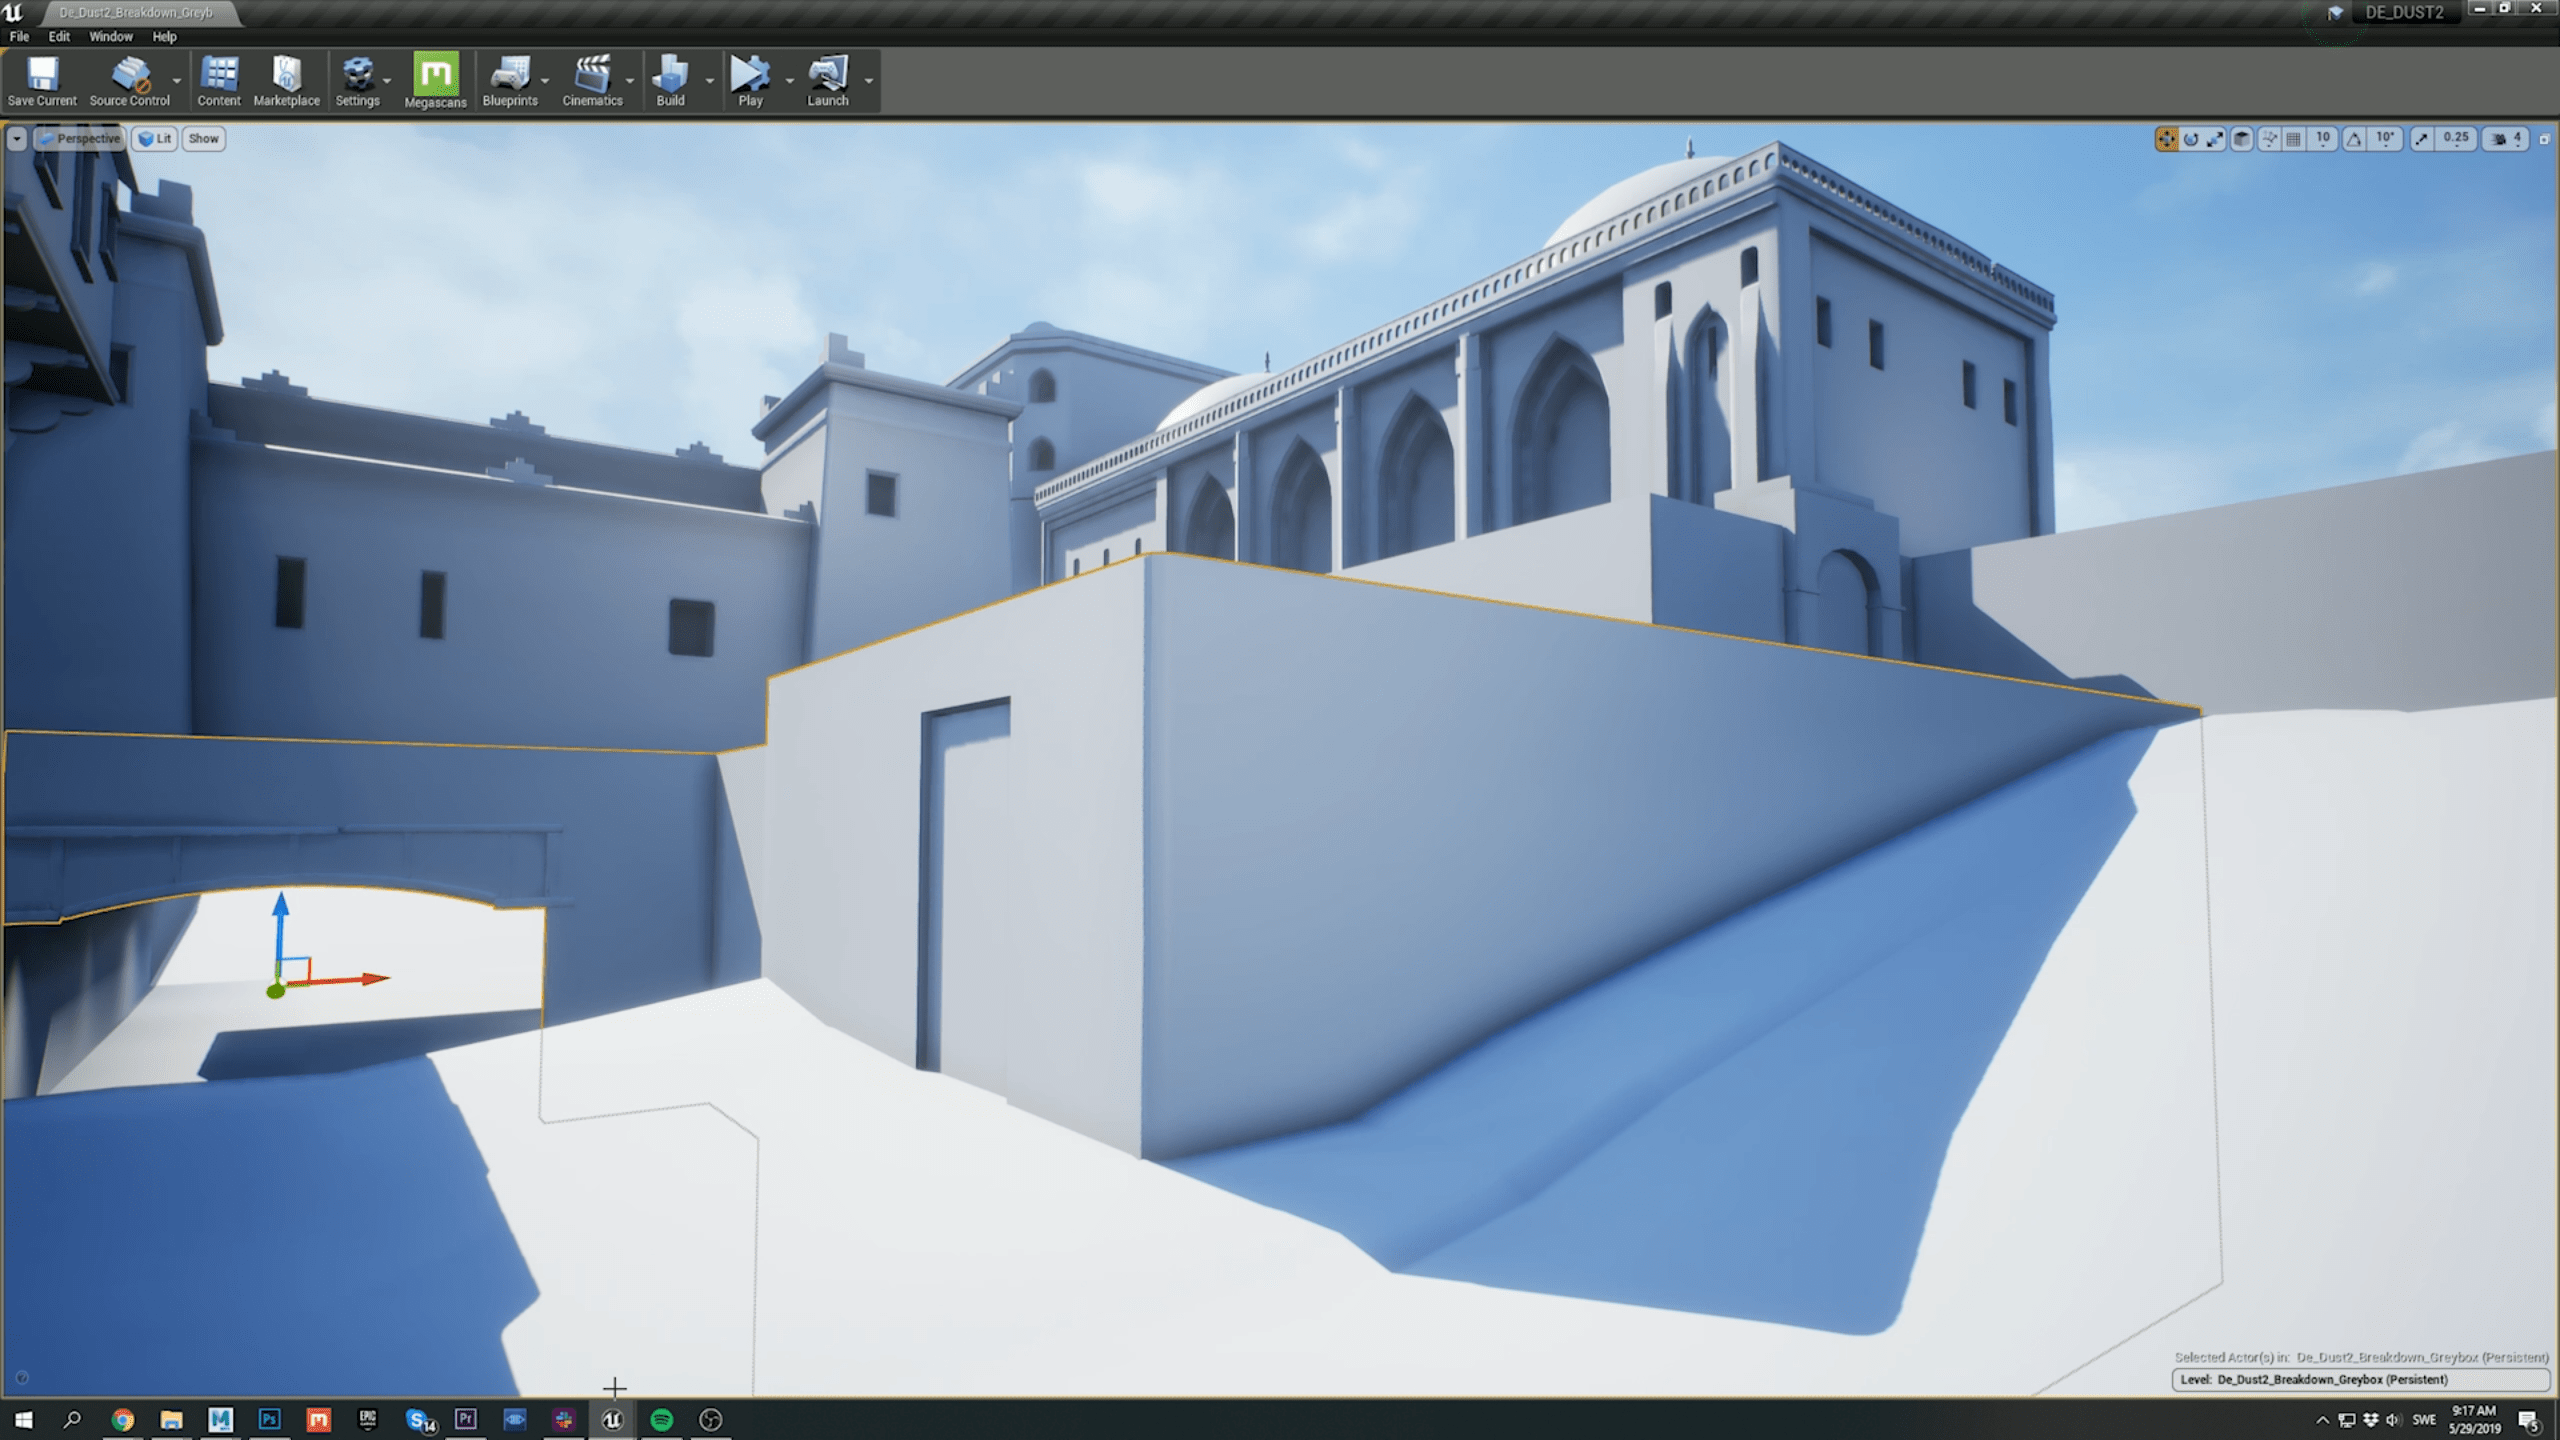Viewport: 2560px width, 1440px height.
Task: Click the Perspective viewport mode button
Action: pyautogui.click(x=80, y=139)
